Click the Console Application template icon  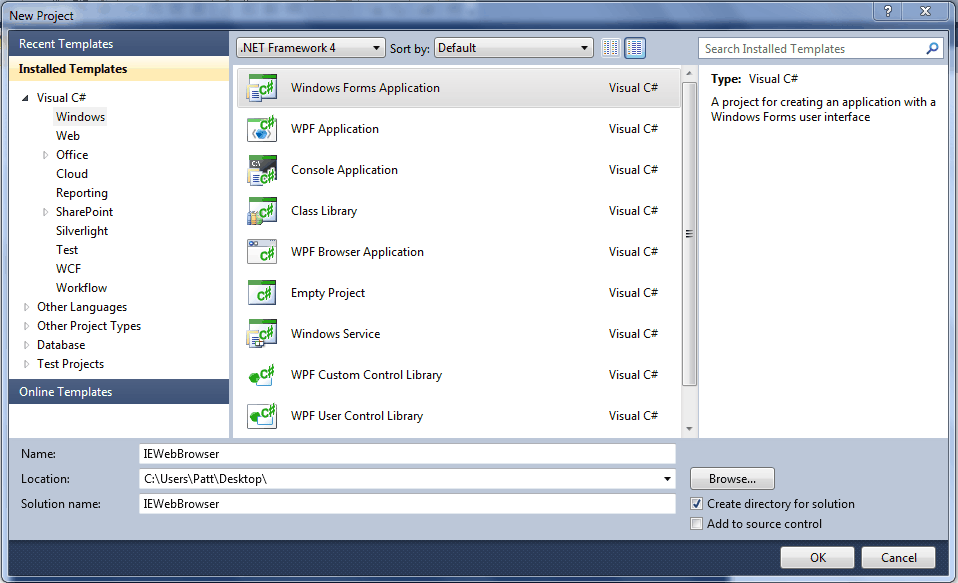point(261,170)
